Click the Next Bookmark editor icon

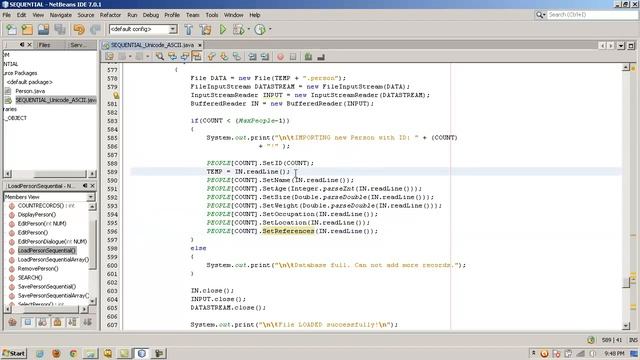(224, 57)
